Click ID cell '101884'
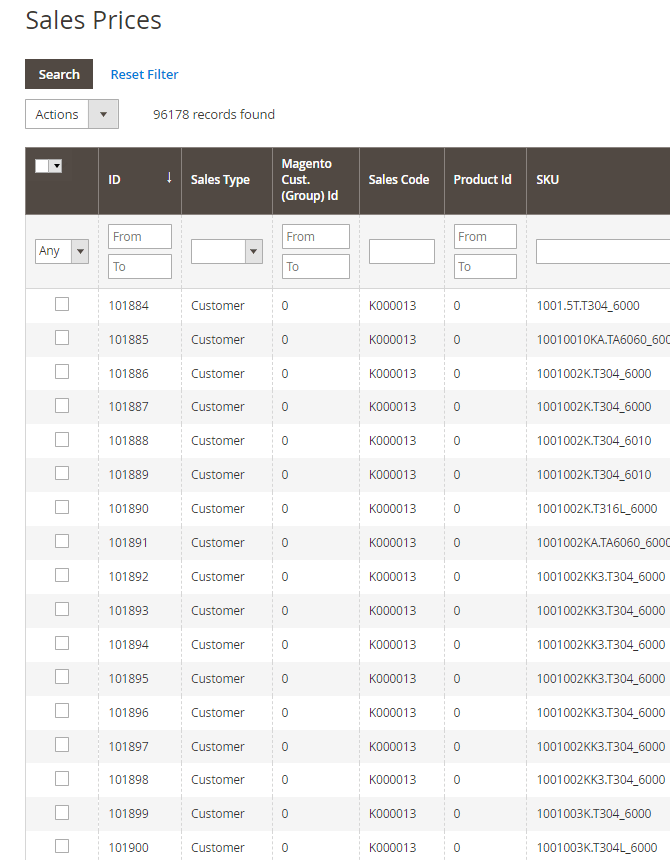The height and width of the screenshot is (860, 670). click(x=128, y=305)
